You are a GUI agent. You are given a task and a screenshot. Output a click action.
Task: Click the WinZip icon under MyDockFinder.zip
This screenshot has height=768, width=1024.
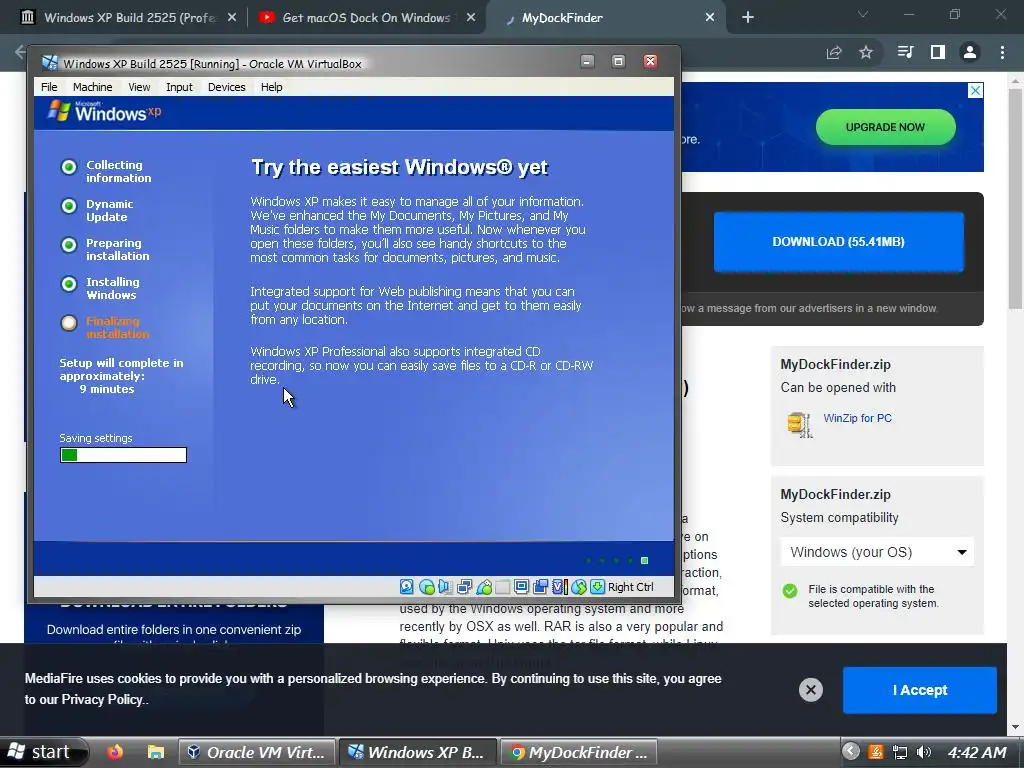click(x=799, y=424)
